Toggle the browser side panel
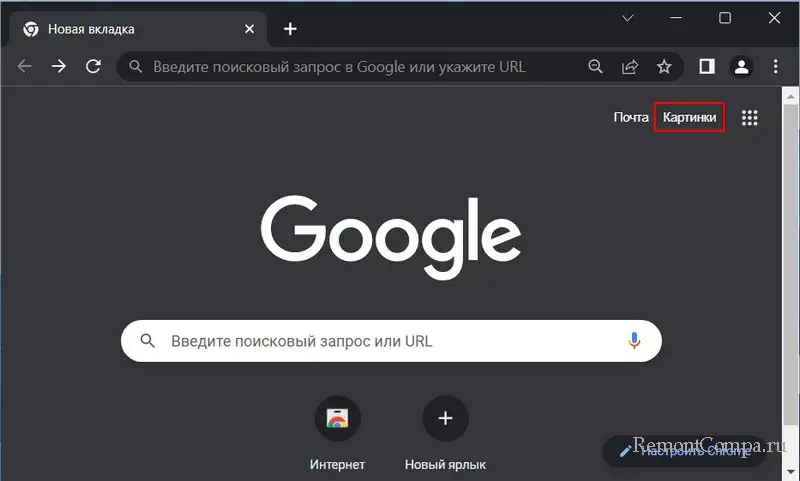The height and width of the screenshot is (481, 800). pyautogui.click(x=707, y=67)
